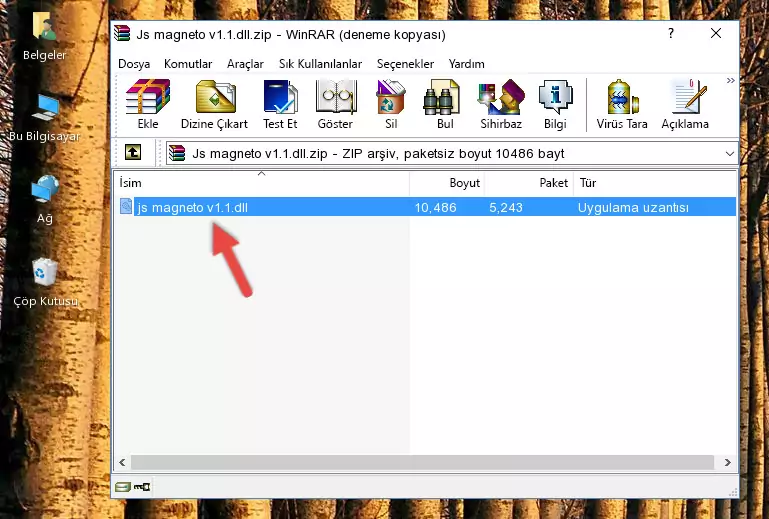Open the Sık Kullanılanlar menu
The image size is (769, 519).
click(320, 64)
